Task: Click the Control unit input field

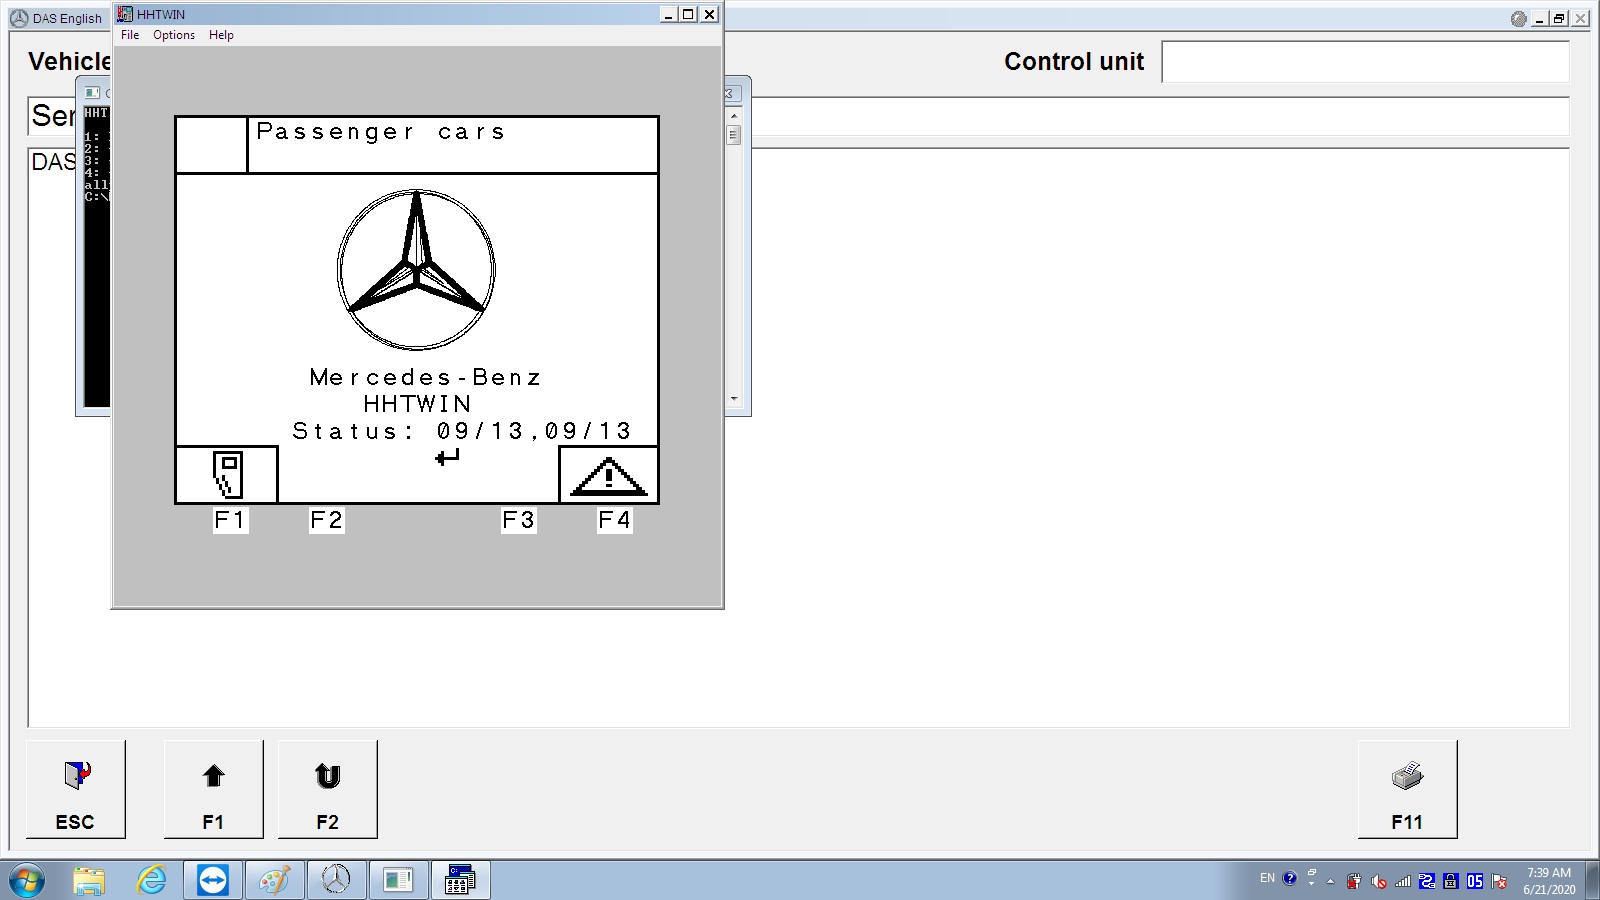Action: point(1365,62)
